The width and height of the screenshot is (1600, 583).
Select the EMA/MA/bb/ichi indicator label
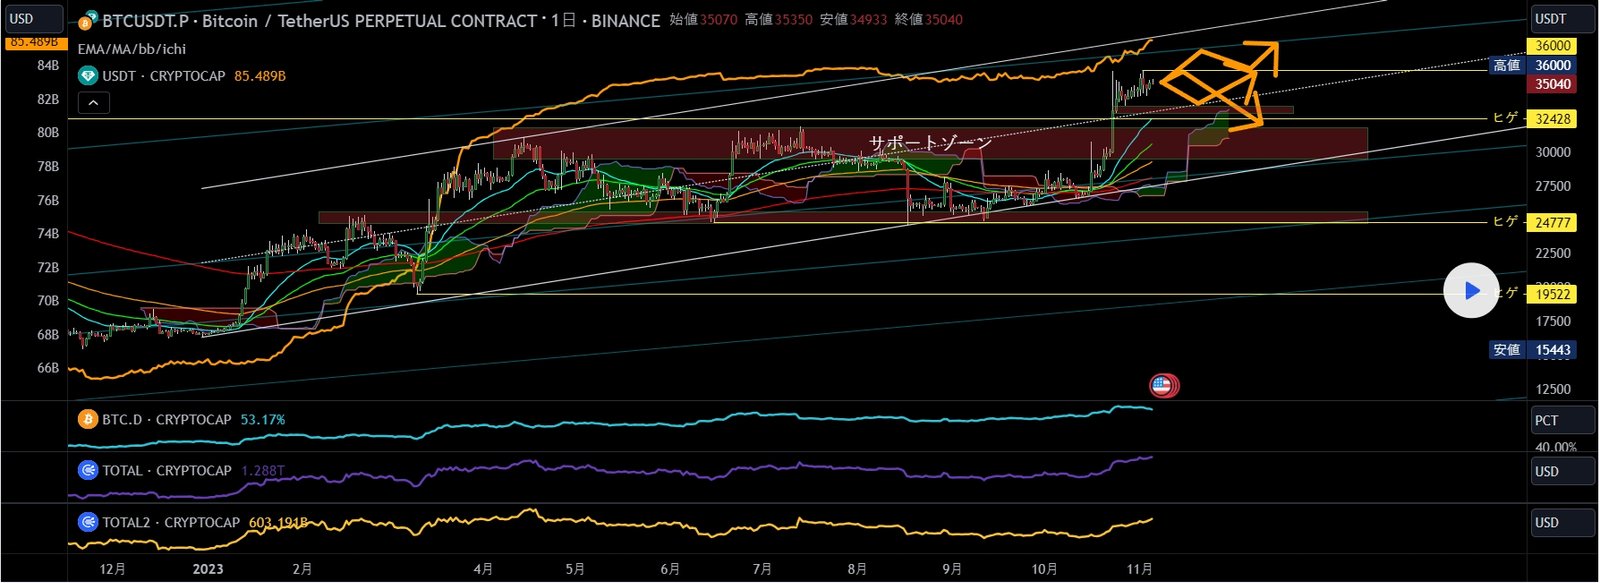coord(132,49)
